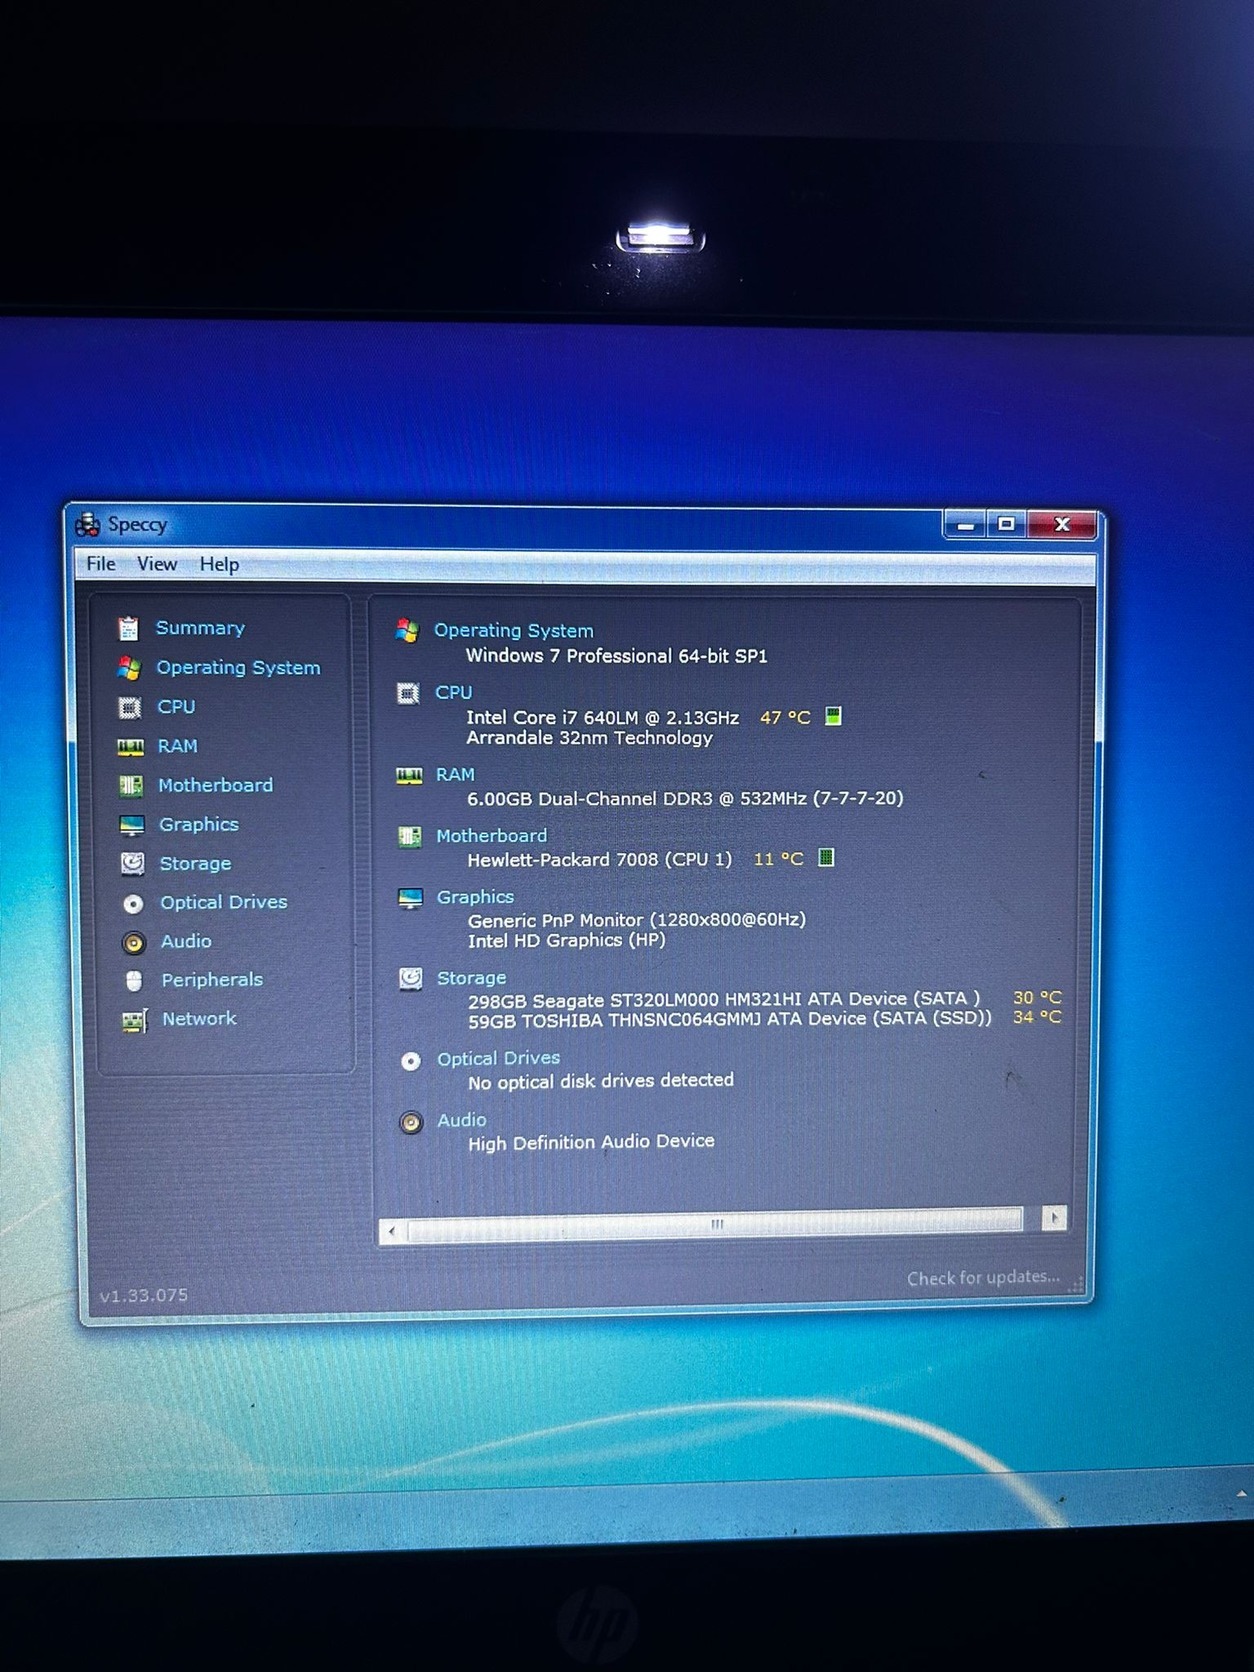Click the Audio speaker icon in sidebar

click(x=133, y=942)
